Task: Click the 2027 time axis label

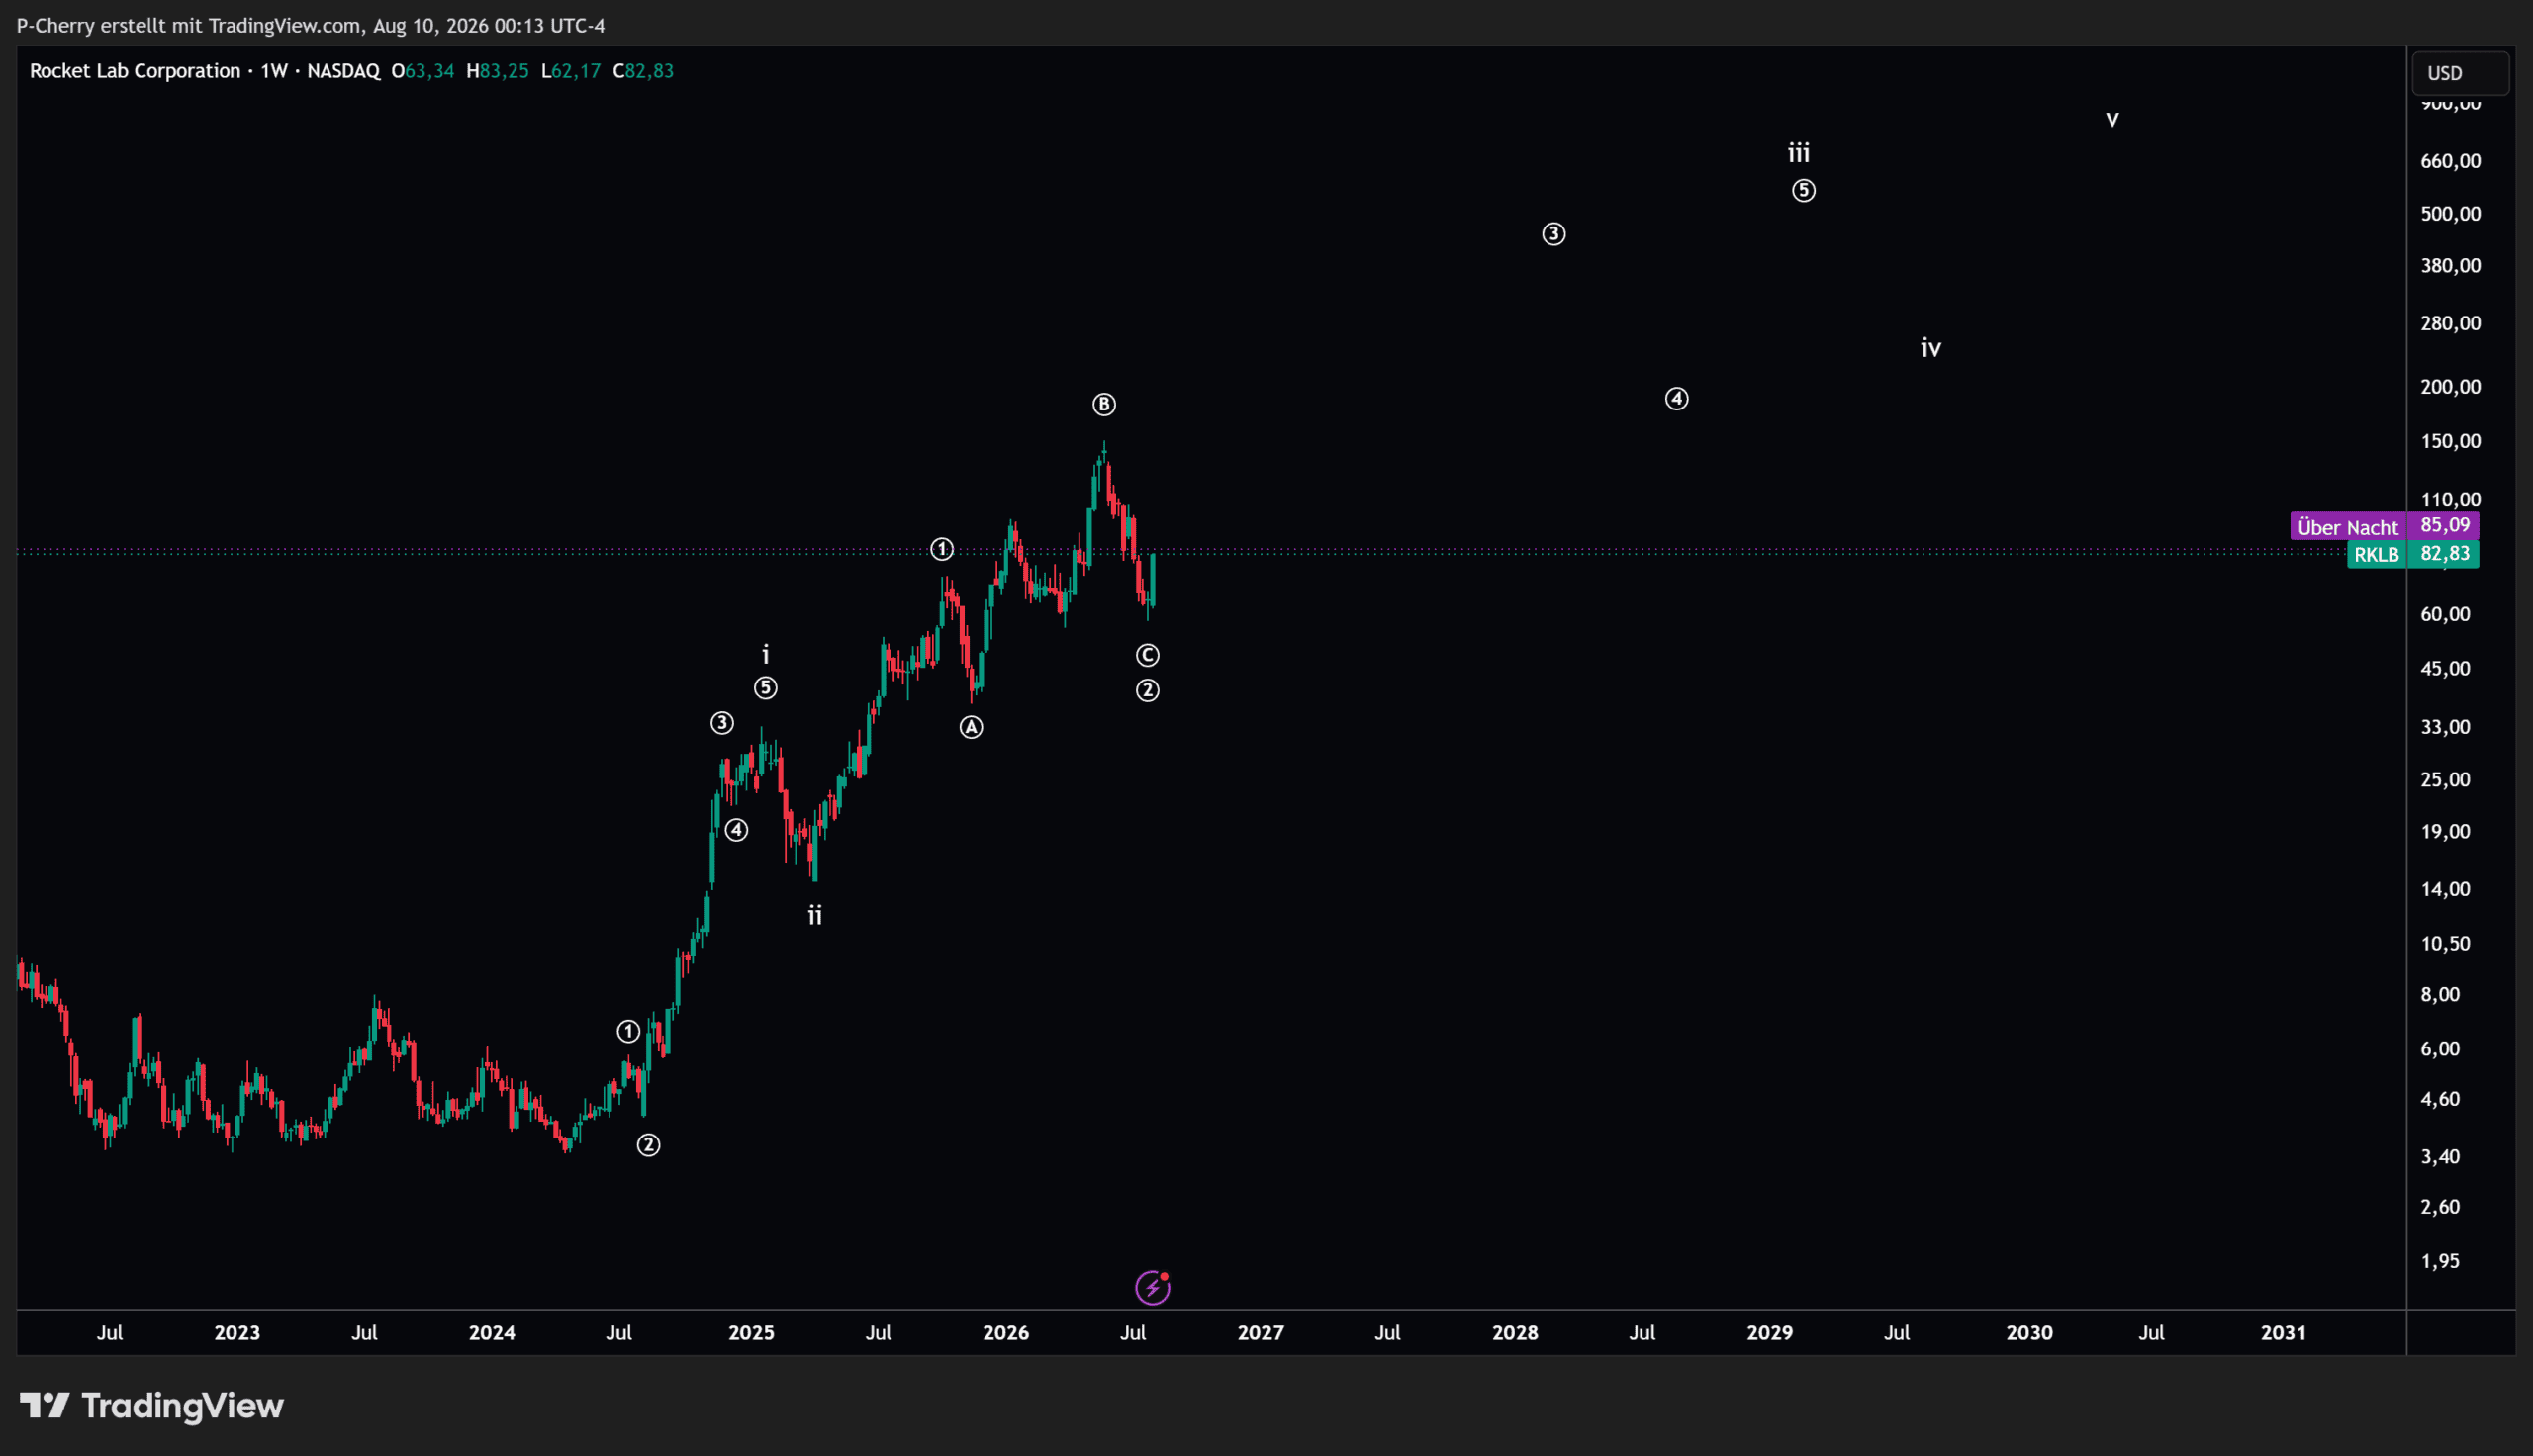Action: [1260, 1332]
